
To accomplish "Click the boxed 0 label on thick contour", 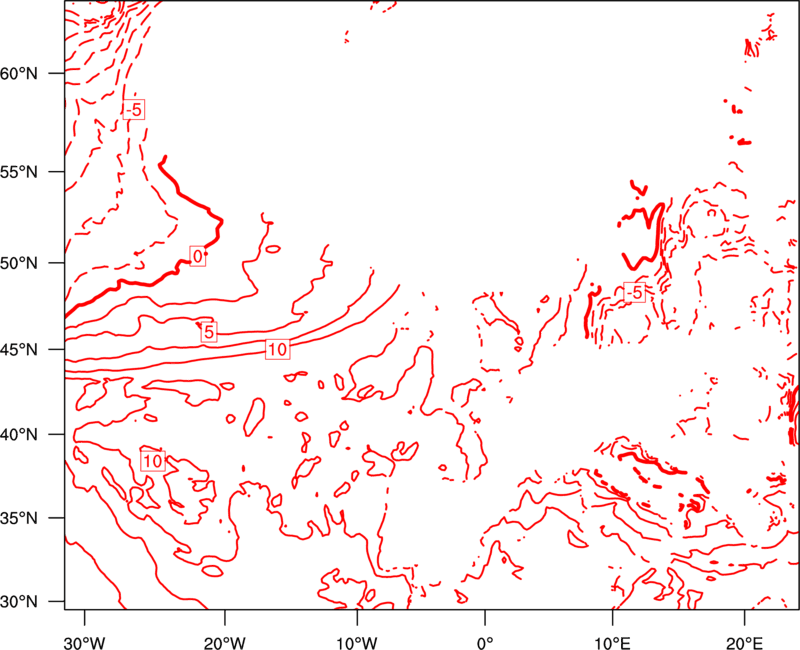I will tap(197, 256).
